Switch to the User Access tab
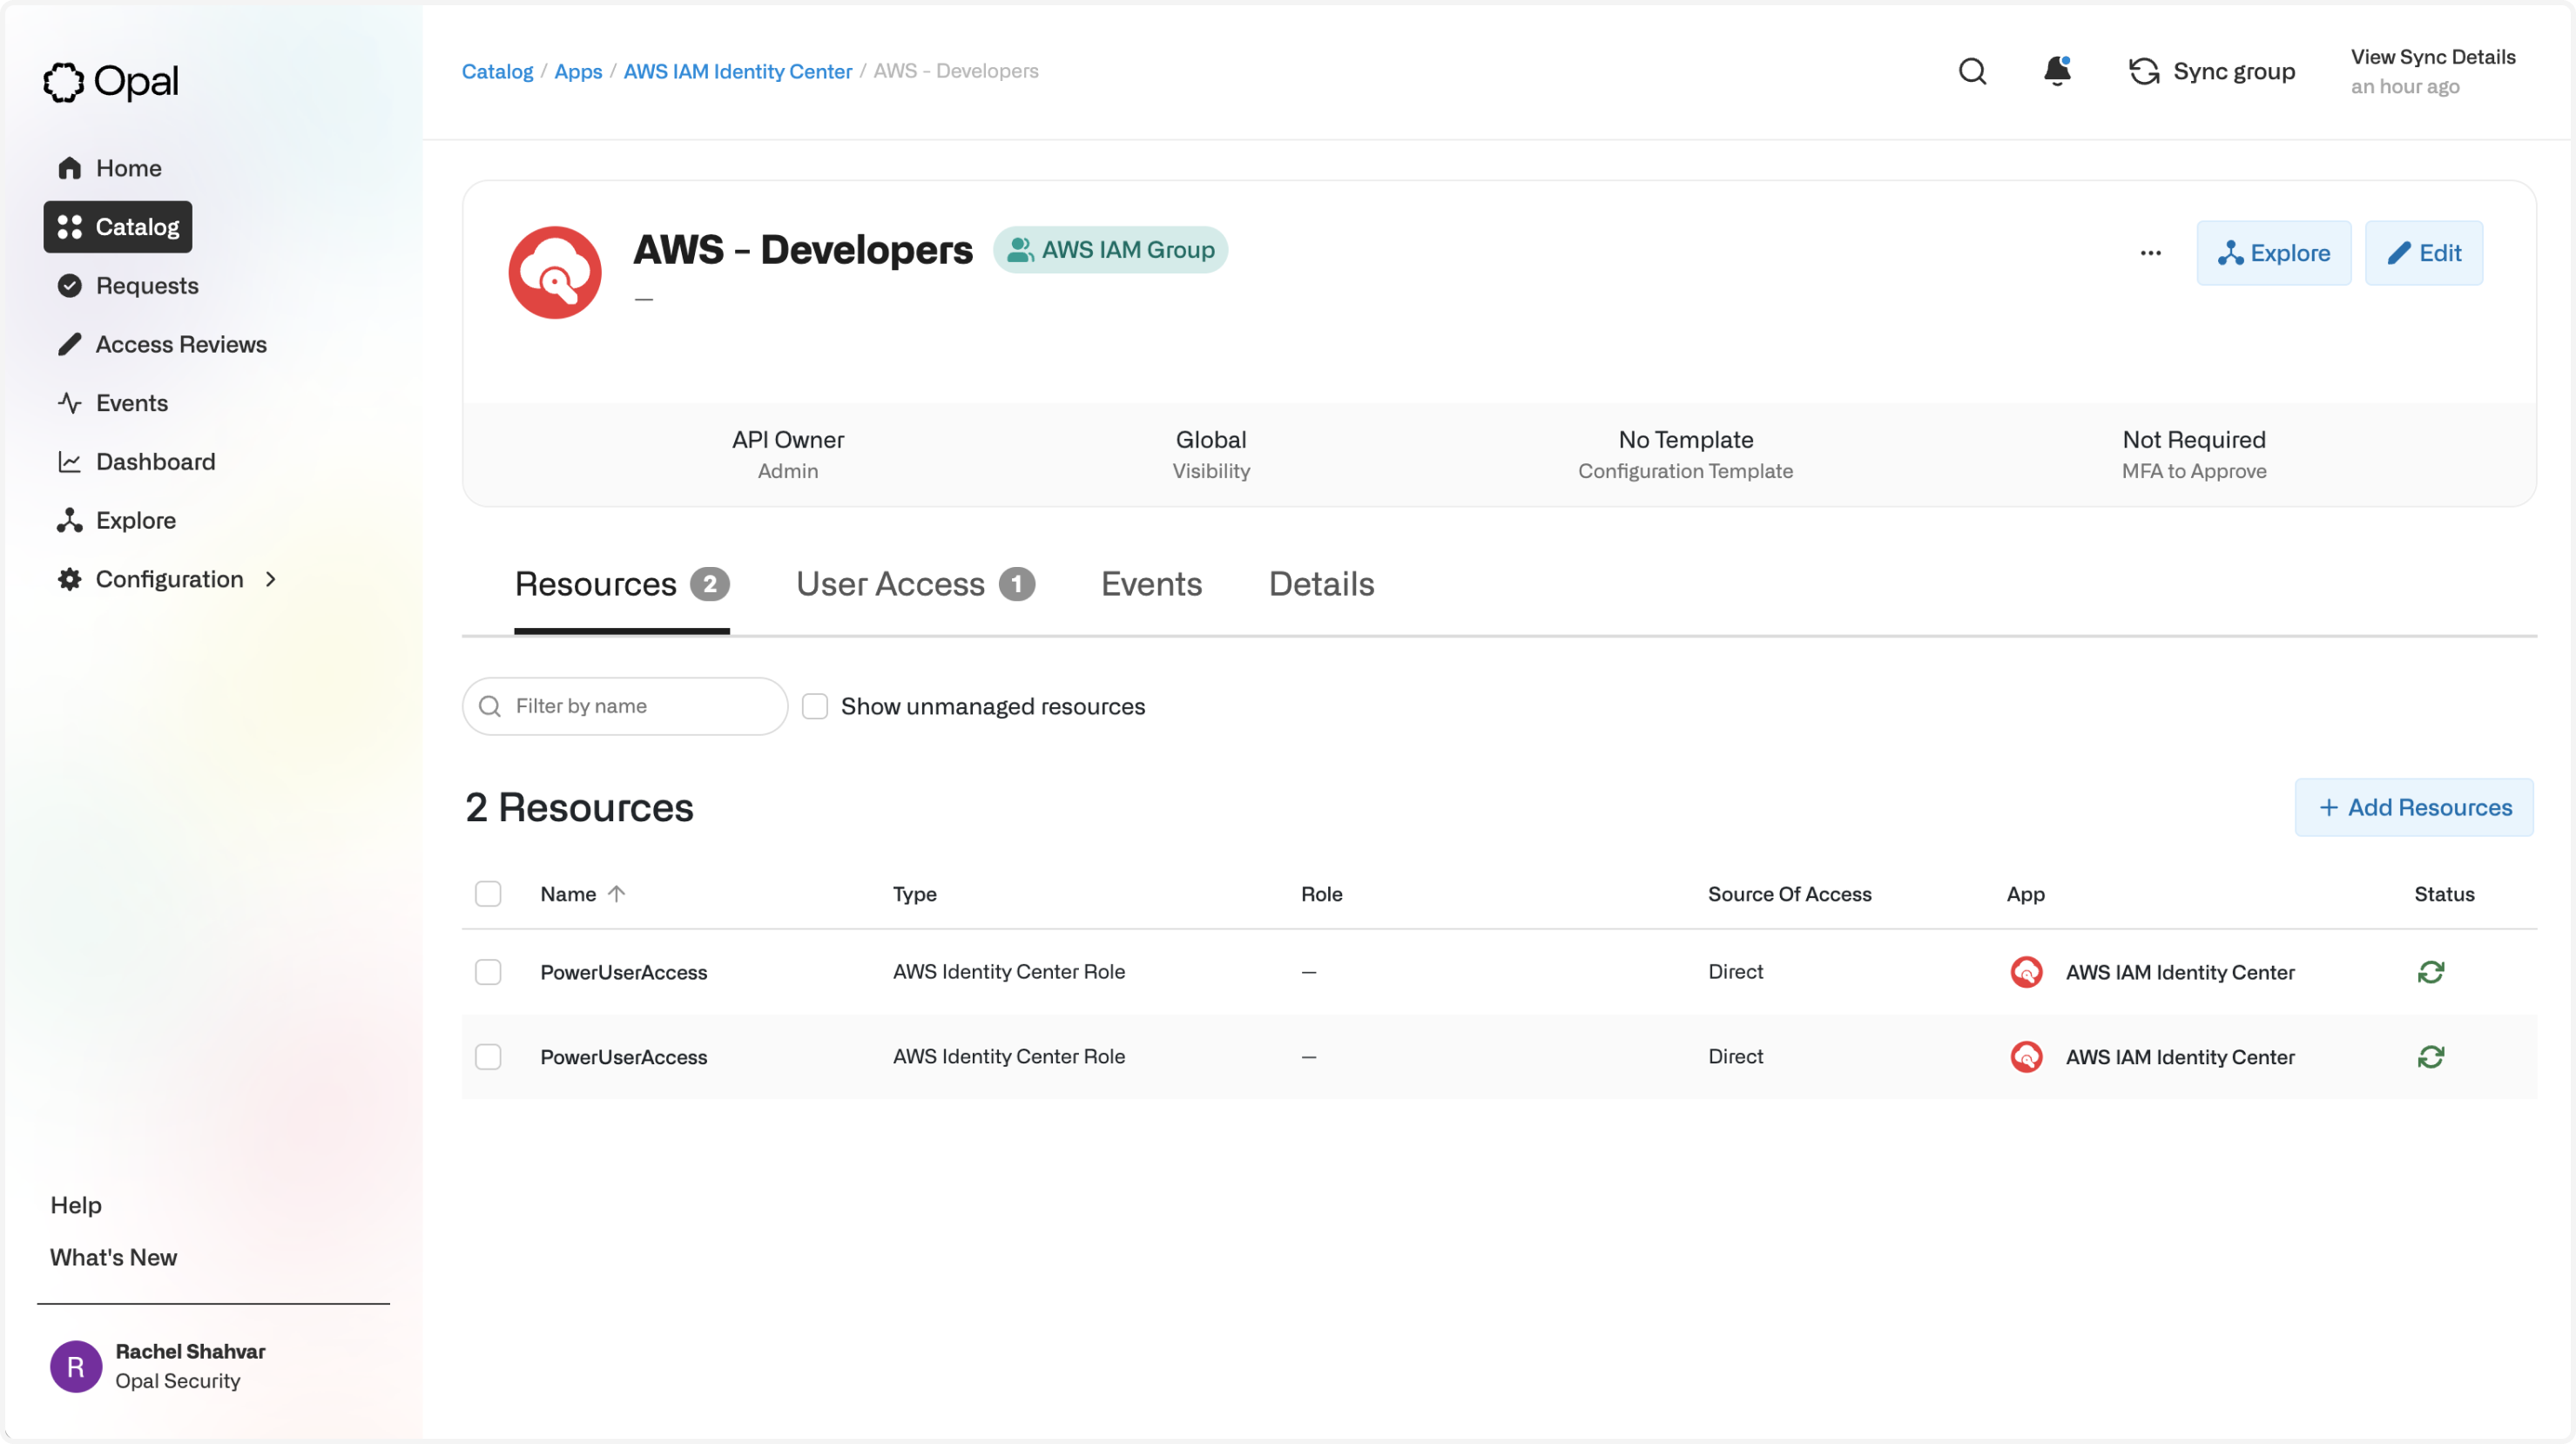The width and height of the screenshot is (2576, 1444). (x=915, y=584)
